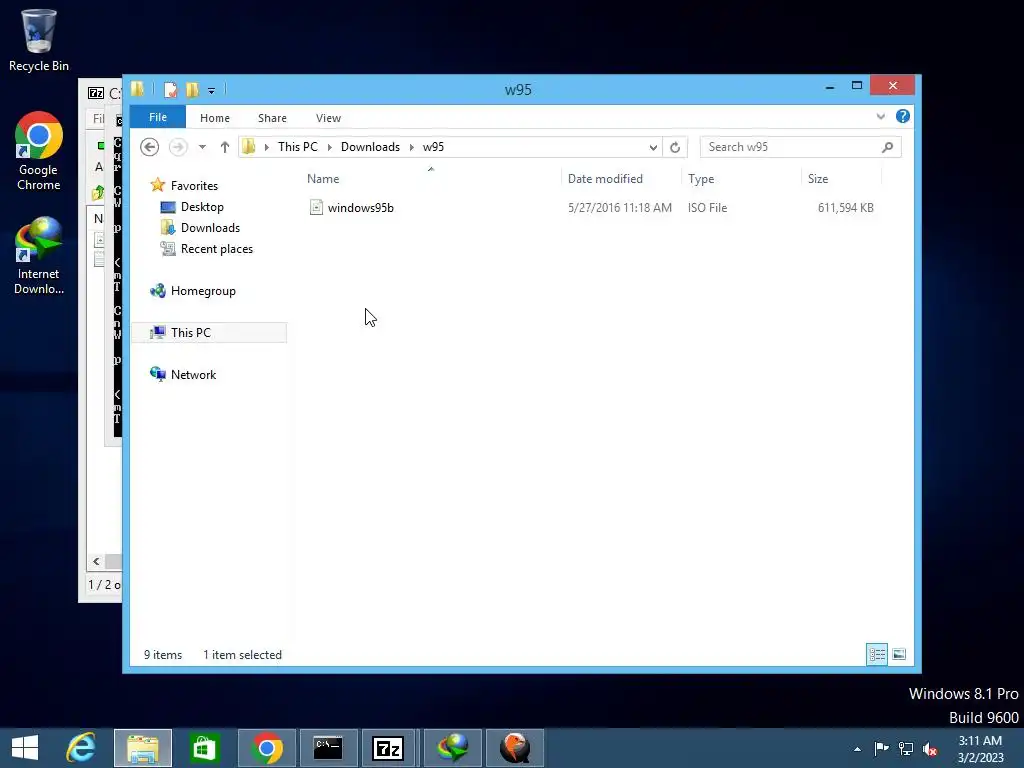
Task: Launch the Google Chrome desktop shortcut
Action: pos(38,152)
